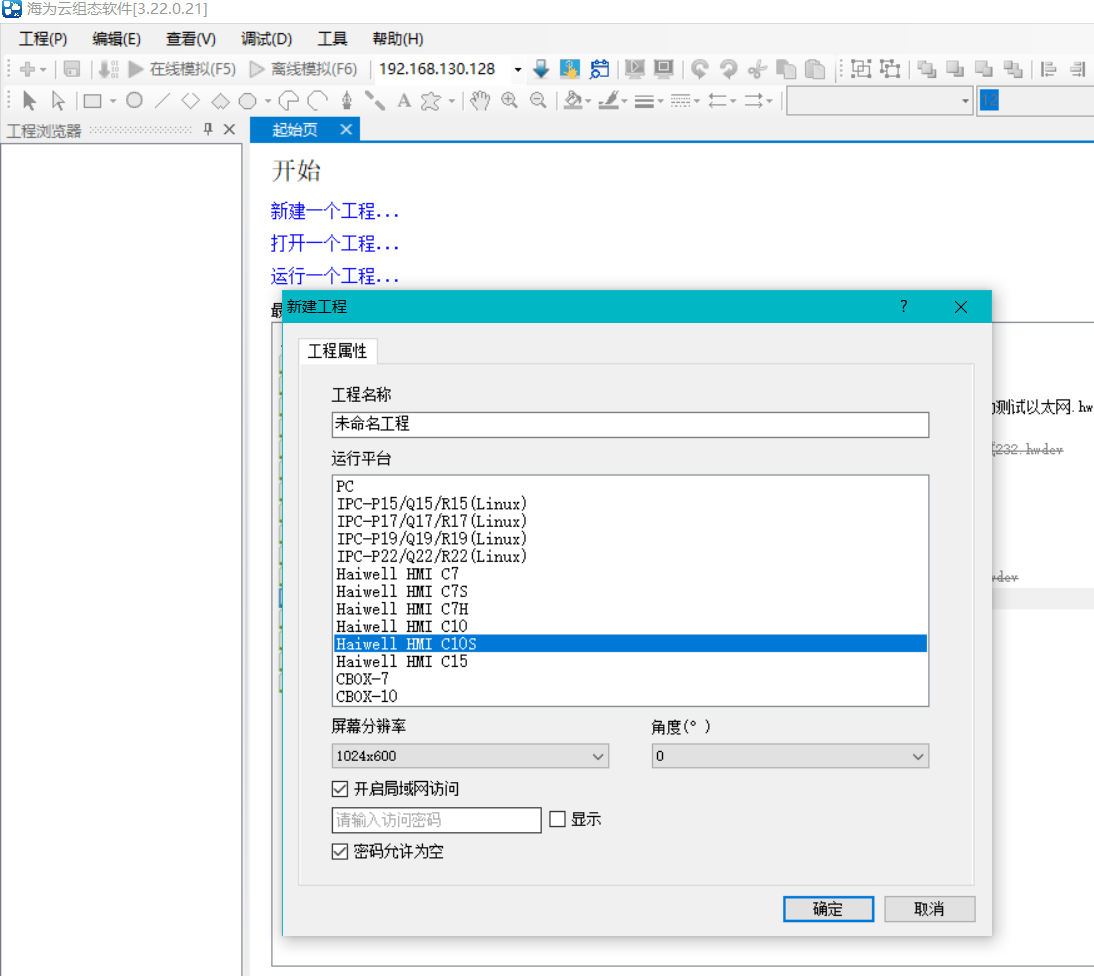Select the pie sector shape tool
The height and width of the screenshot is (976, 1094).
click(288, 101)
